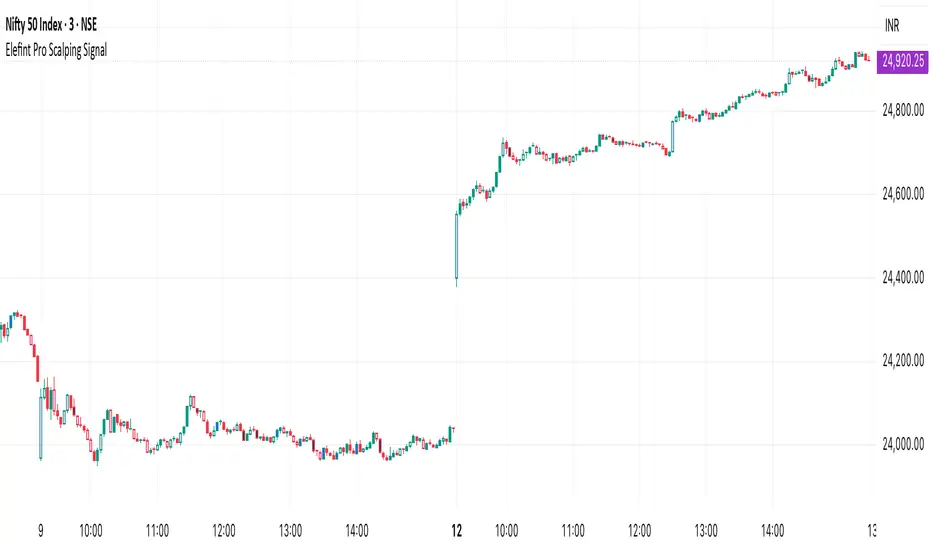
Task: Click the 14:00 time label before date 12
Action: pyautogui.click(x=357, y=529)
